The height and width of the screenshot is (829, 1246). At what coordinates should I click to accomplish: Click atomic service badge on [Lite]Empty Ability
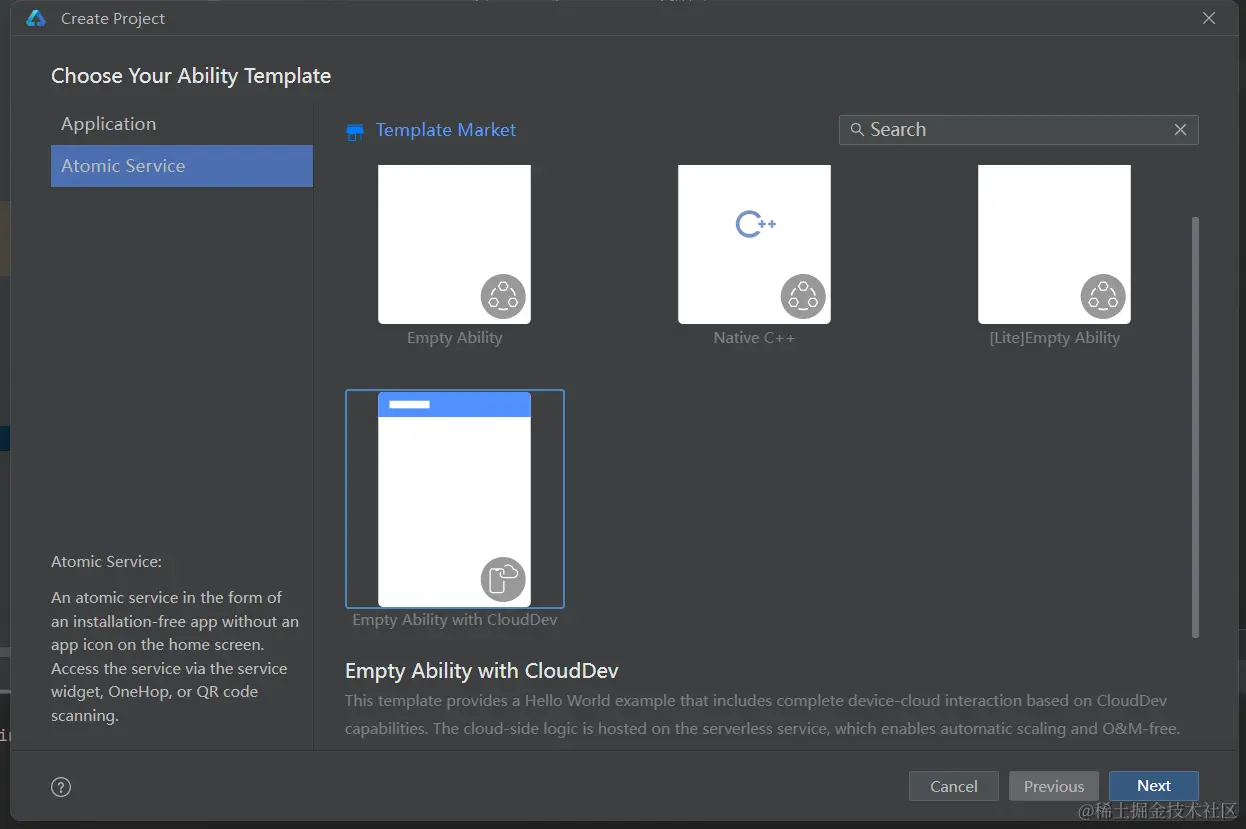[1103, 296]
